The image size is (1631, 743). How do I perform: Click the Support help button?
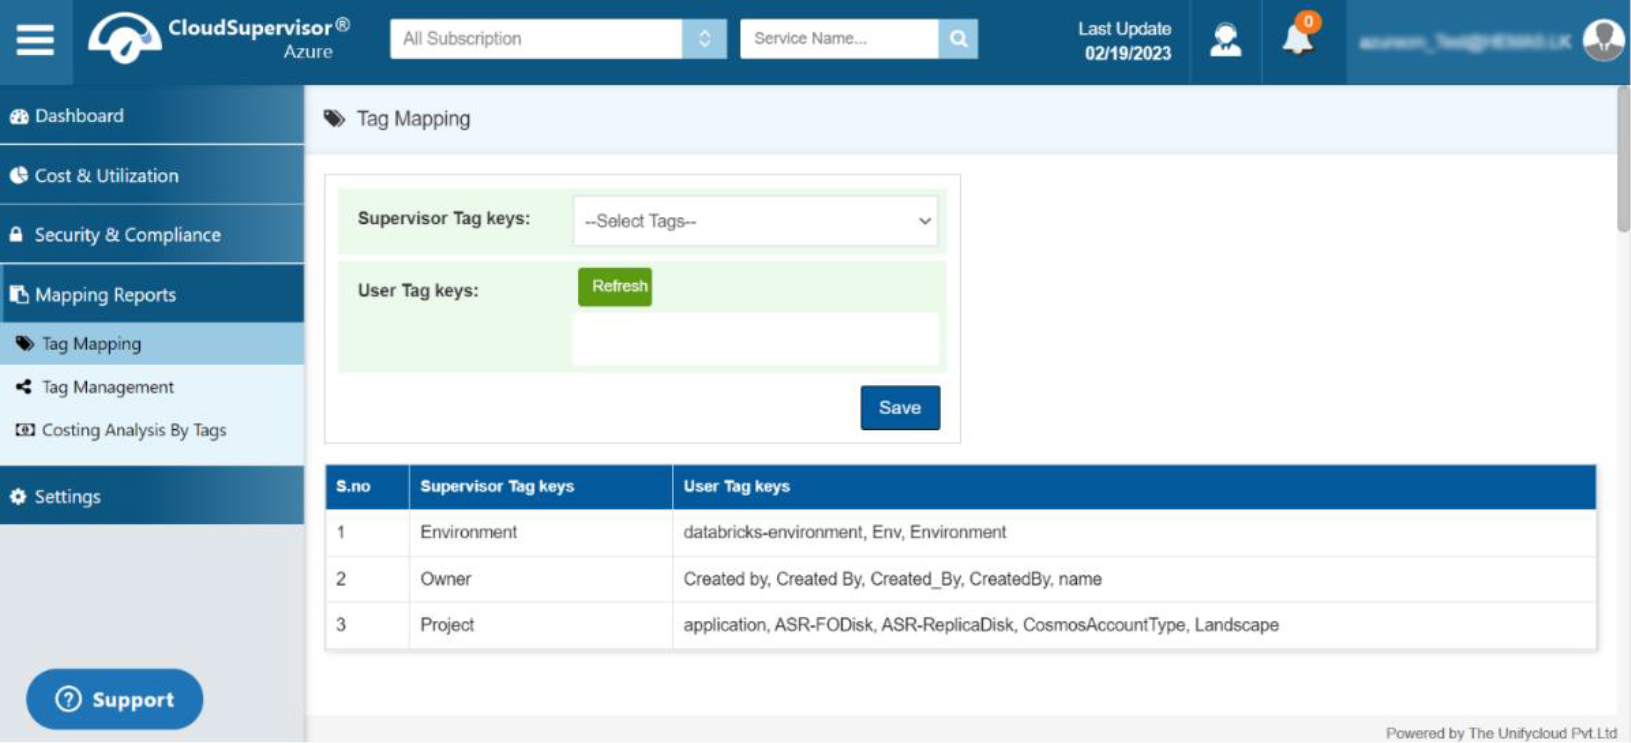click(115, 699)
